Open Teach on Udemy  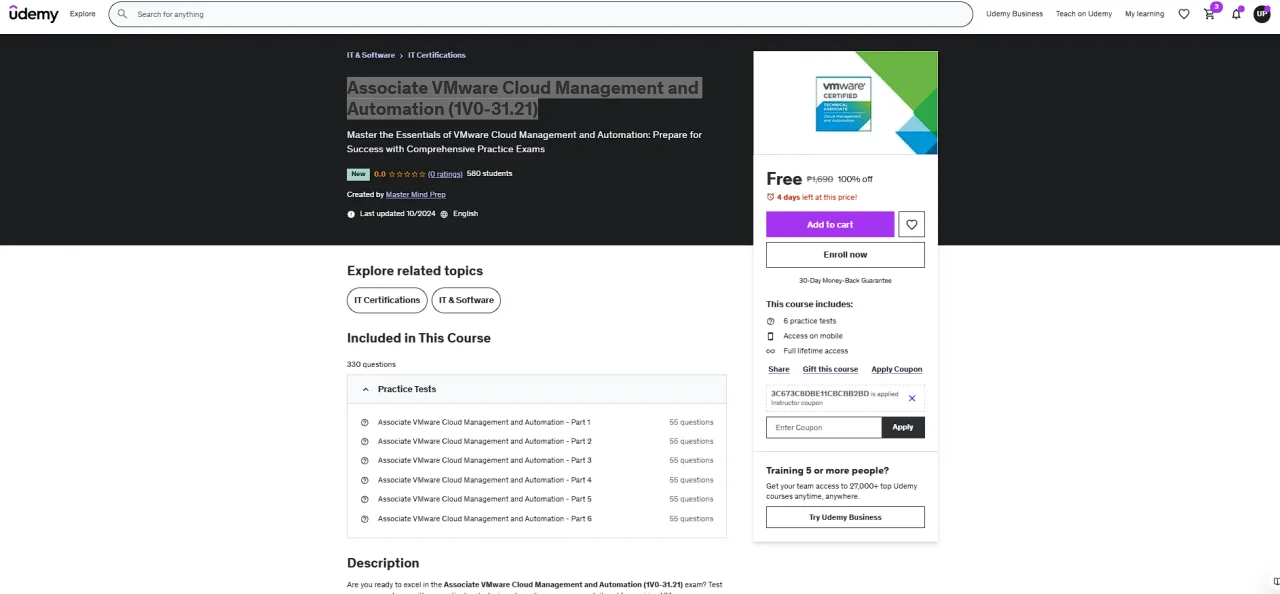point(1084,14)
